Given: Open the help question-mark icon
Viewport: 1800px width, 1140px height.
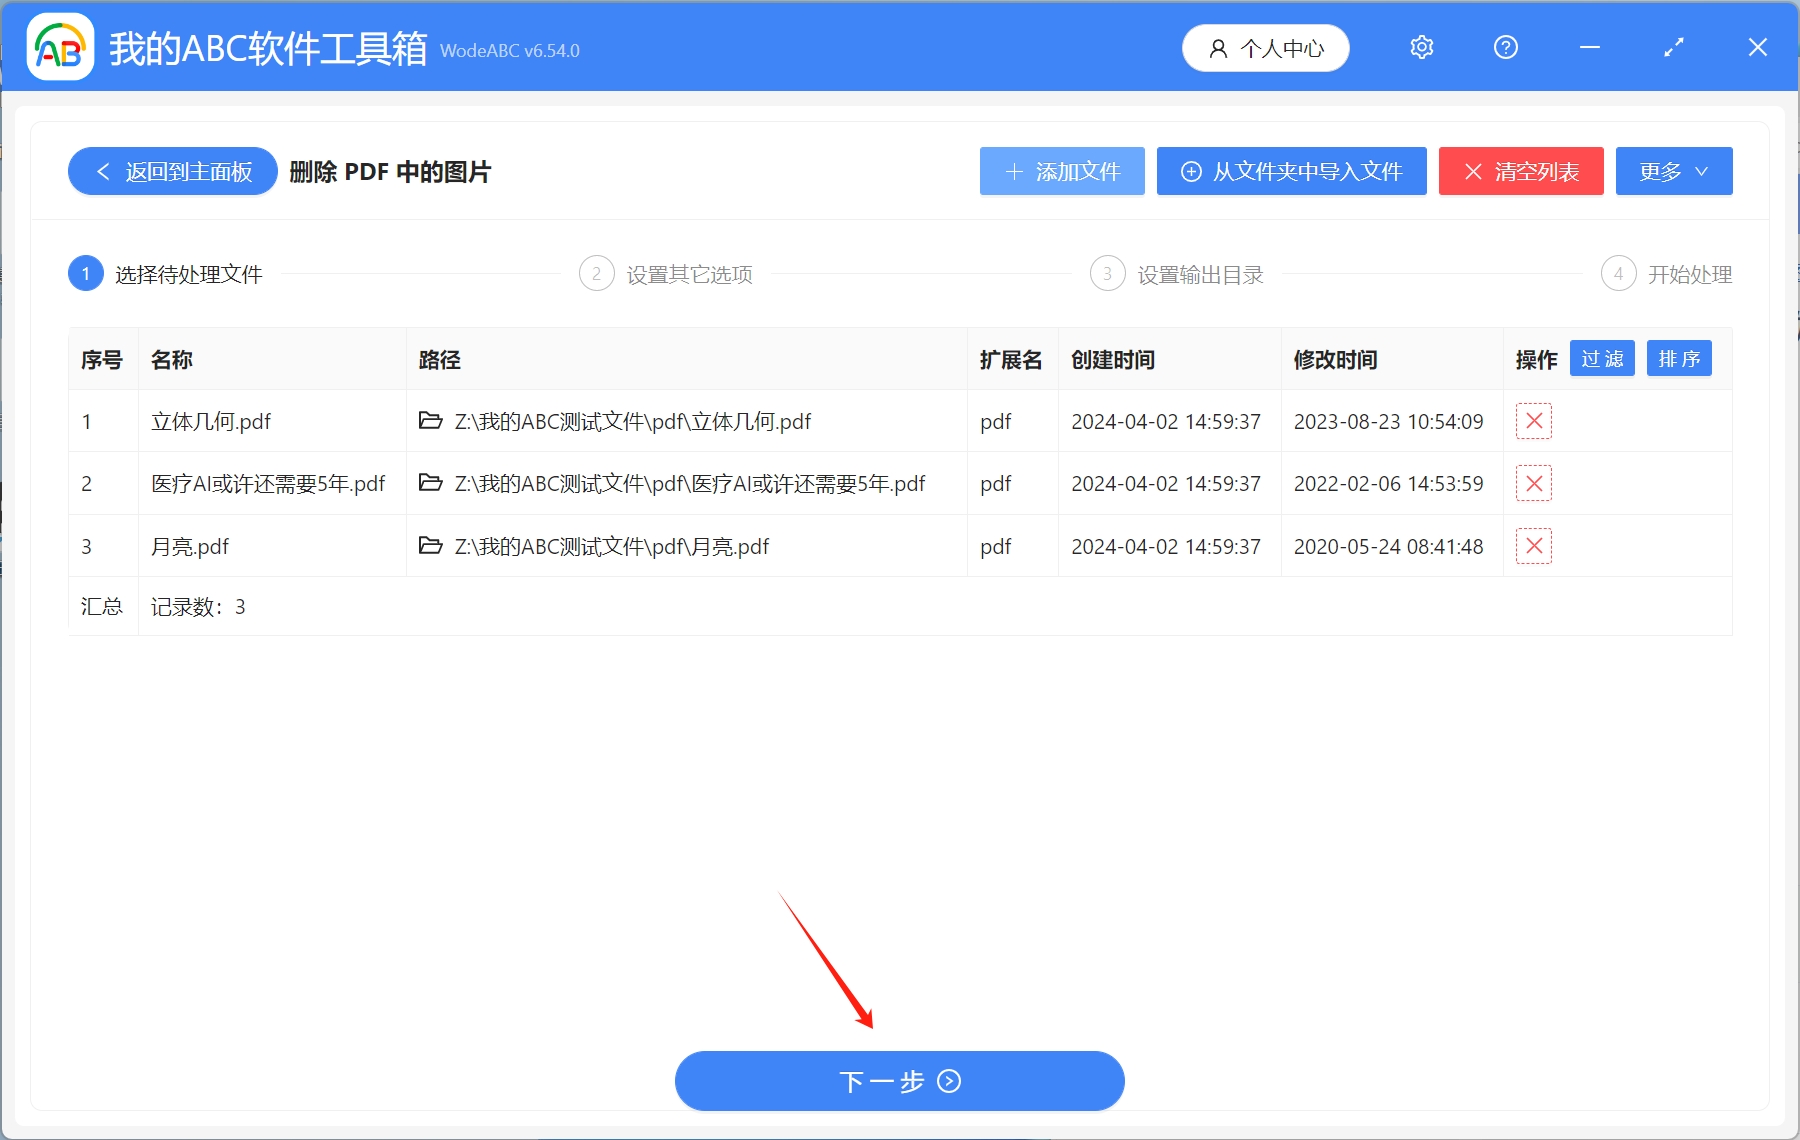Looking at the screenshot, I should click(x=1505, y=47).
